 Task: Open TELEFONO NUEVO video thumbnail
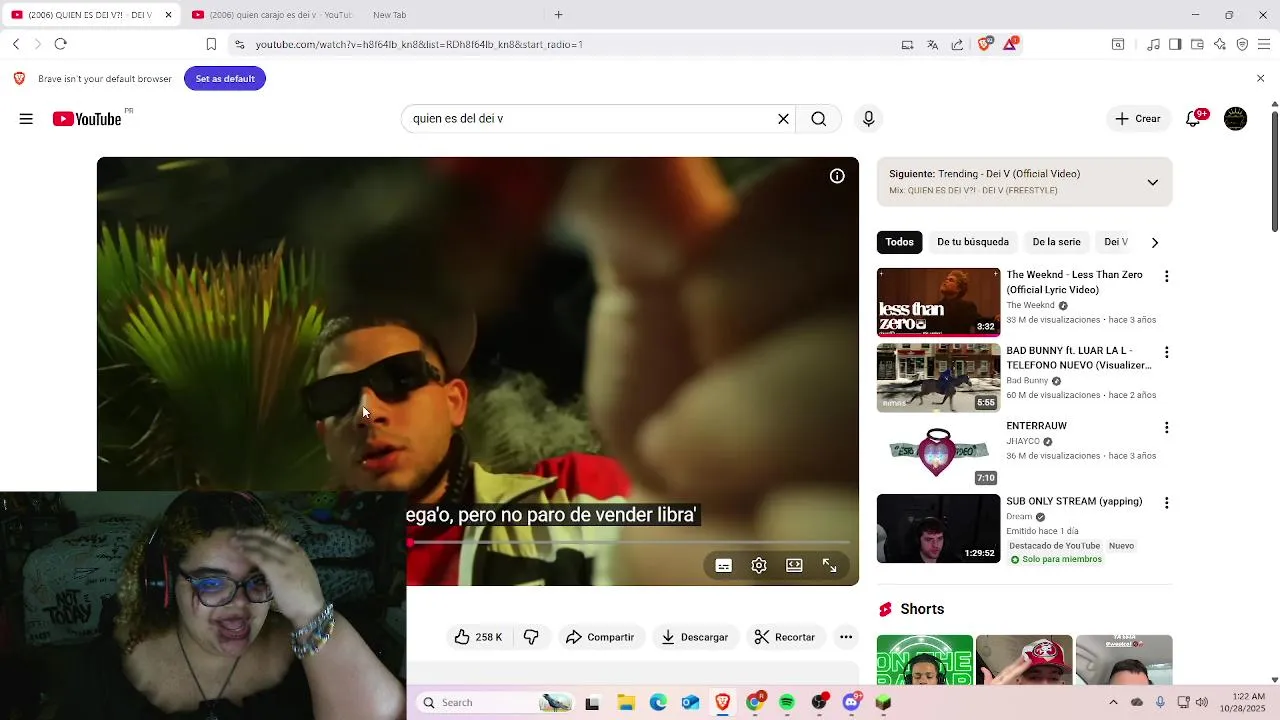pos(938,378)
